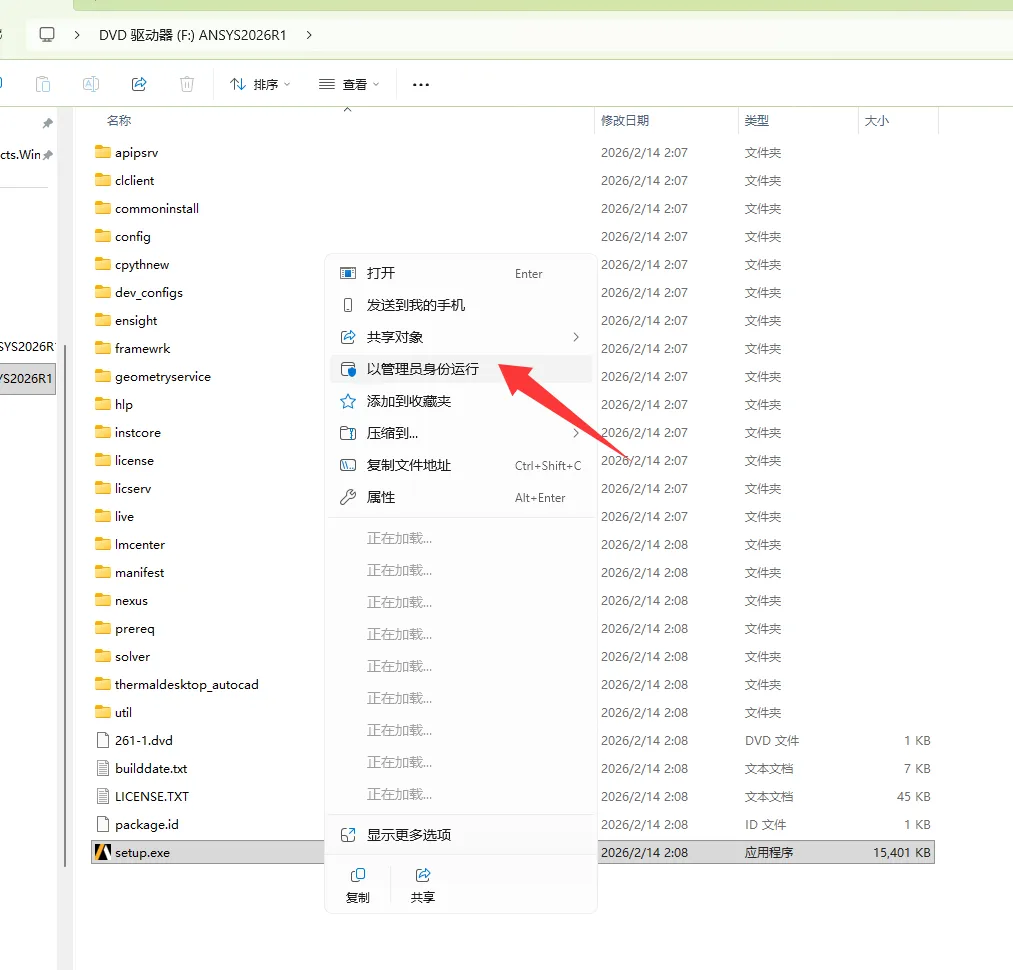Select the commoninstall folder
Image resolution: width=1013 pixels, height=970 pixels.
click(x=157, y=209)
